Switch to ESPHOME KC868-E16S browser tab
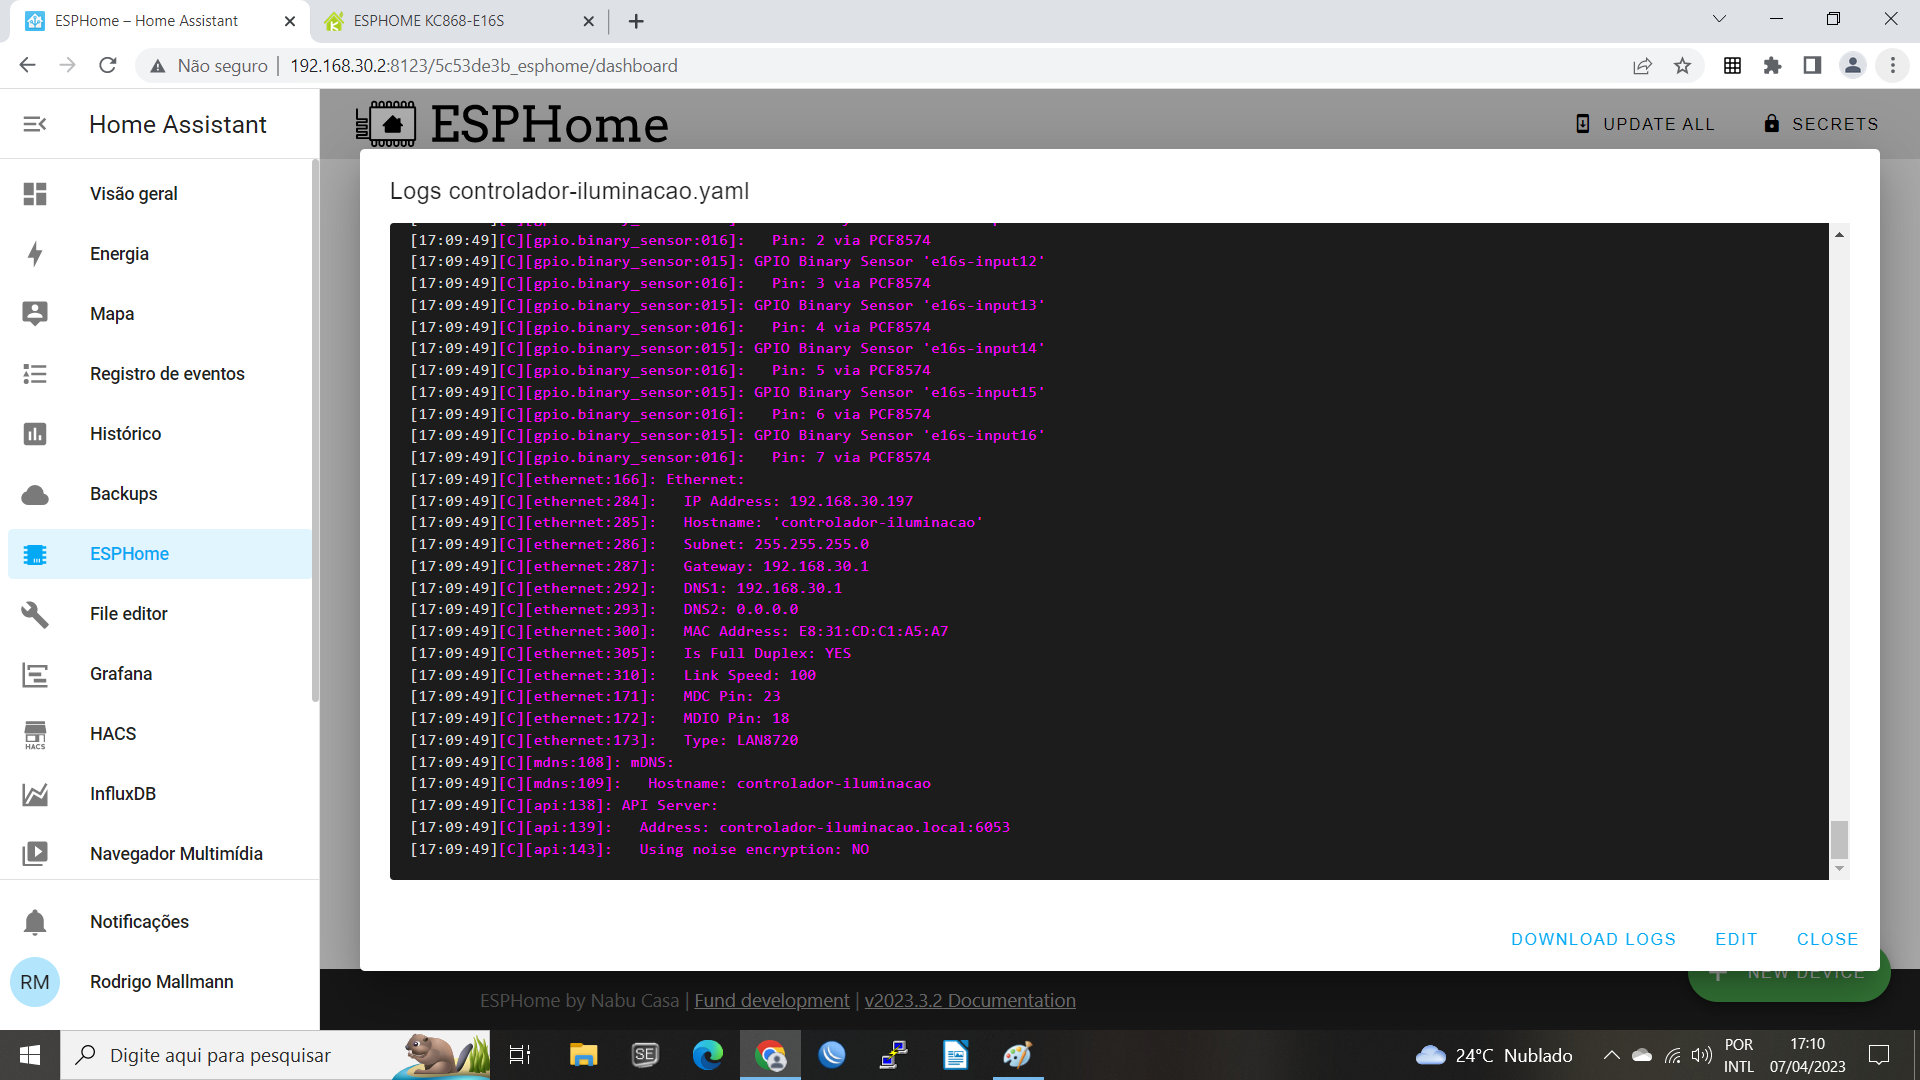1920x1080 pixels. point(428,21)
